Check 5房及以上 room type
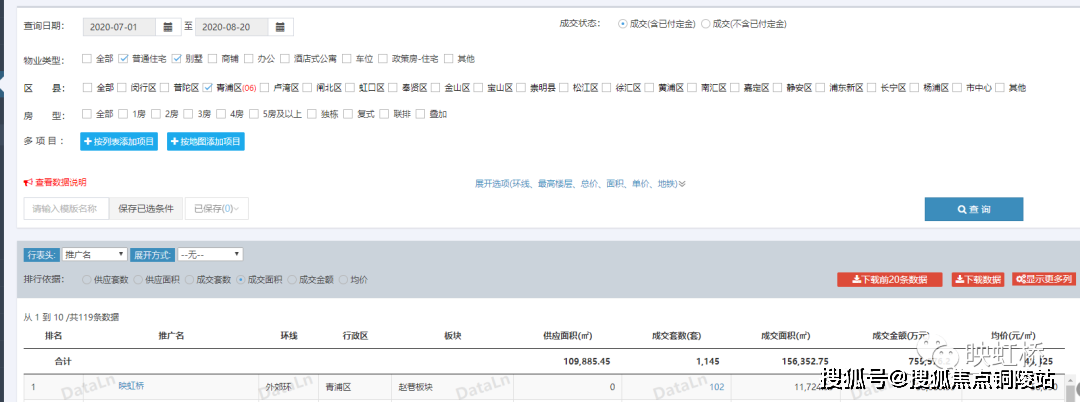 click(x=253, y=114)
